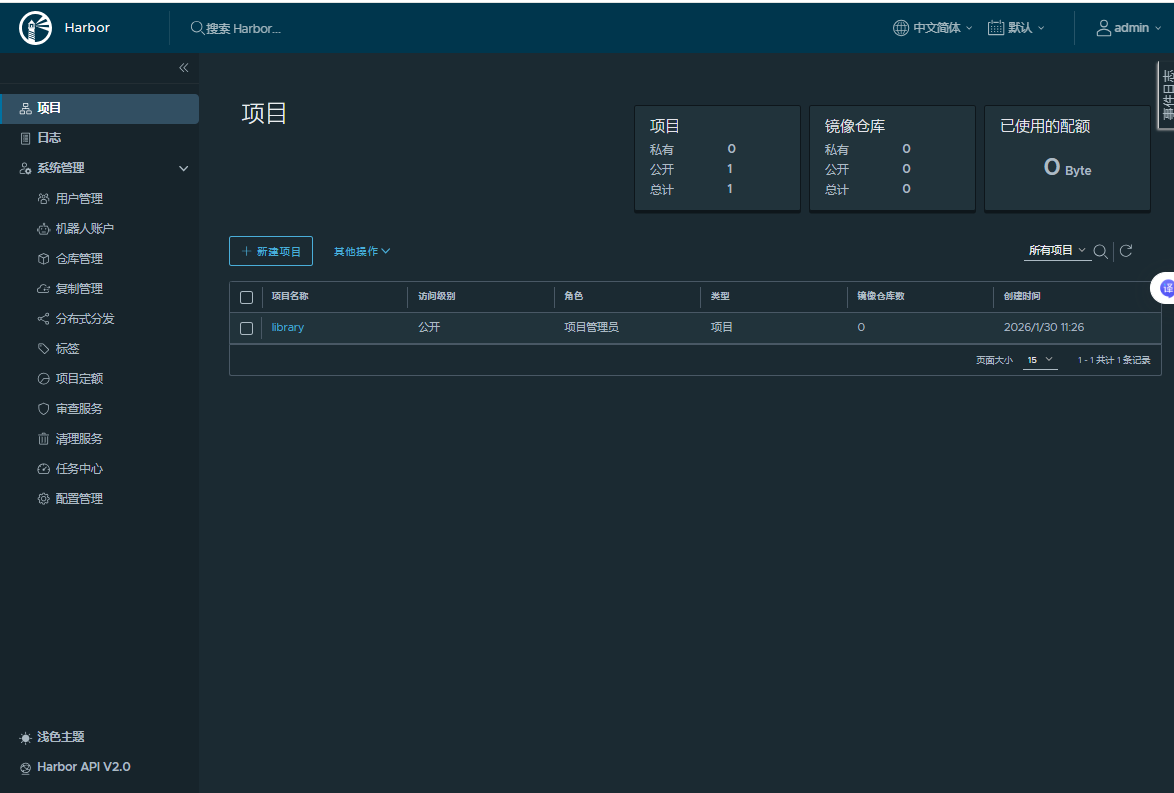Open the 所有项目 filter dropdown

click(x=1056, y=250)
